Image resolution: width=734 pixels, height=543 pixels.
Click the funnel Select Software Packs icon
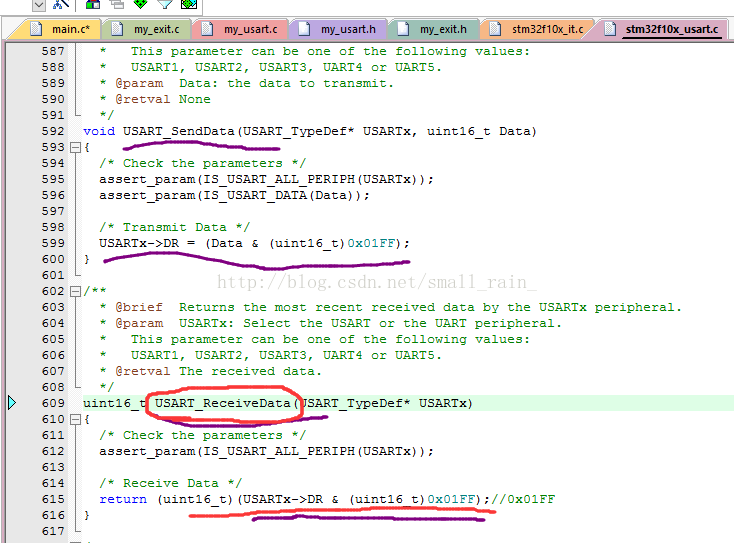click(165, 4)
